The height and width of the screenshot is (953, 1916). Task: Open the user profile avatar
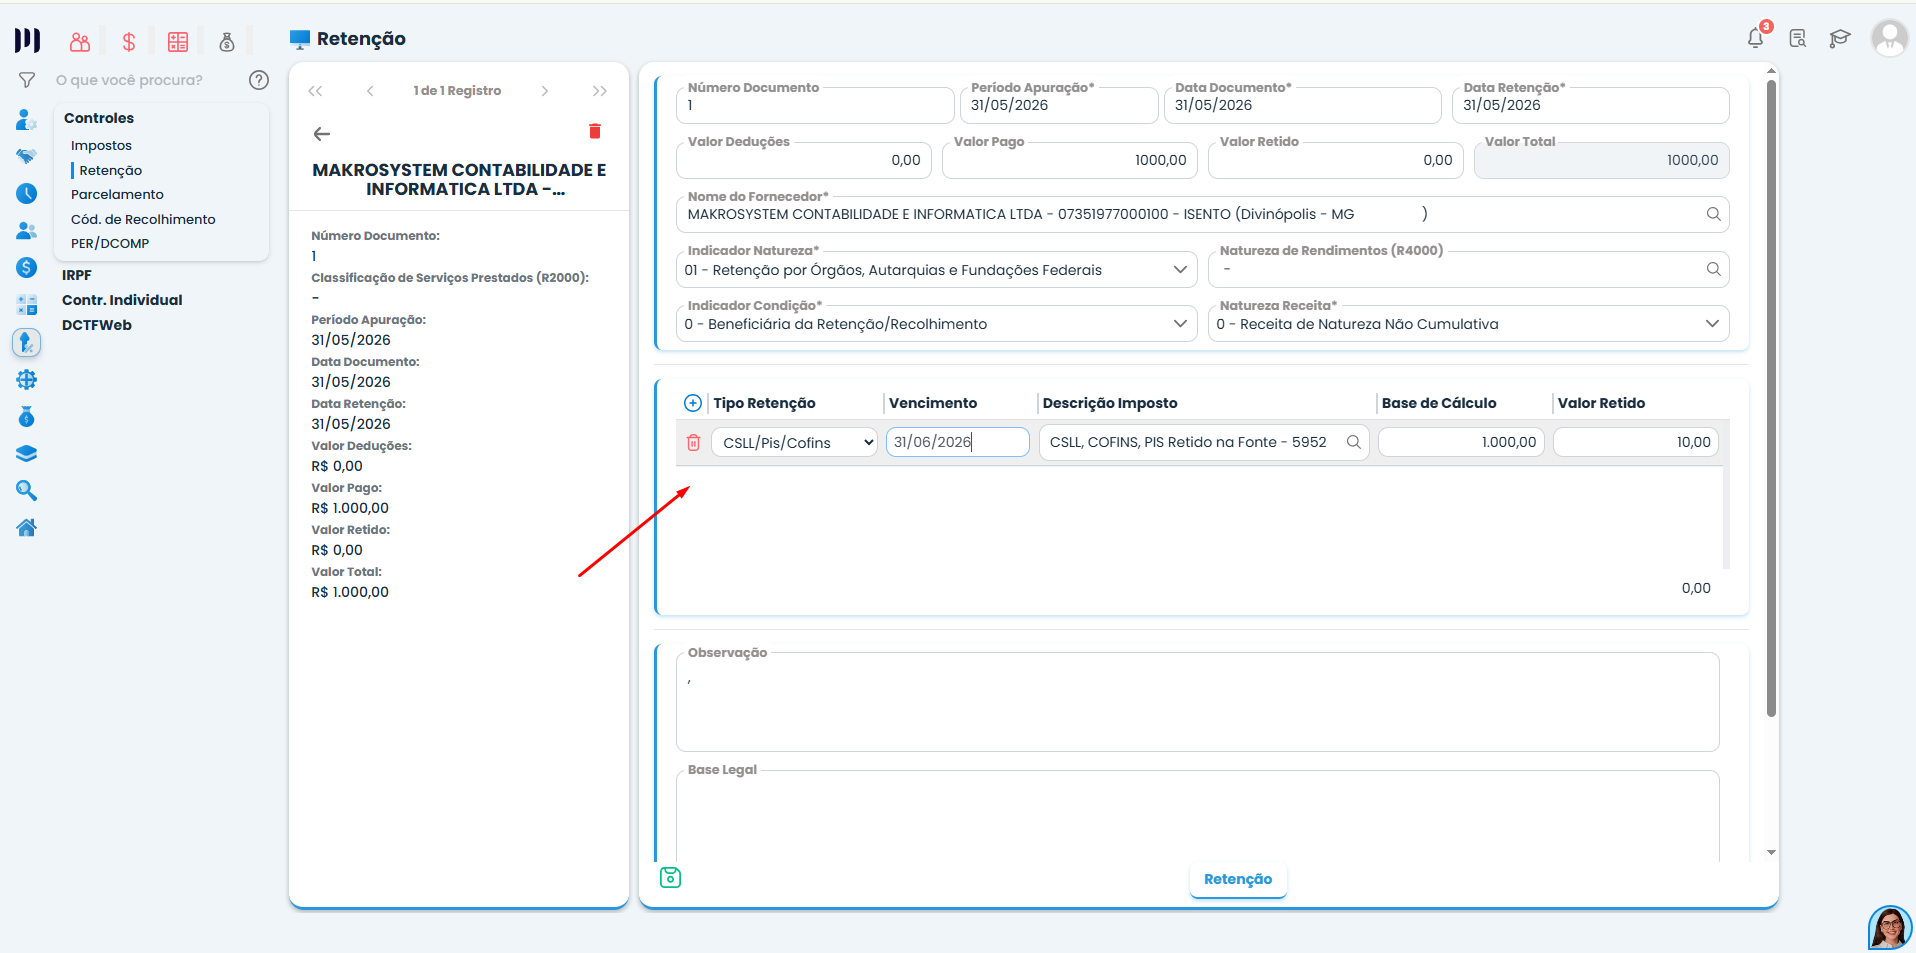[1889, 39]
